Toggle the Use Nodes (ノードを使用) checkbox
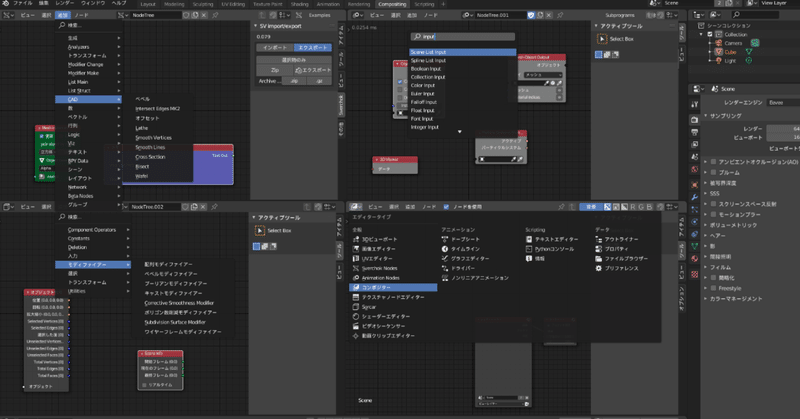Image resolution: width=800 pixels, height=419 pixels. tap(446, 207)
